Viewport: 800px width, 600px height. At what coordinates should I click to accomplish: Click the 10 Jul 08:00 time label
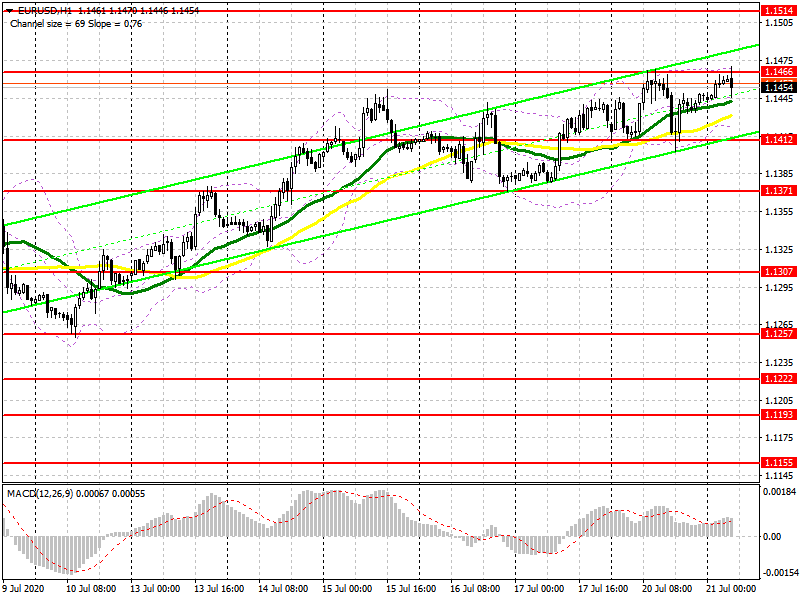(91, 589)
